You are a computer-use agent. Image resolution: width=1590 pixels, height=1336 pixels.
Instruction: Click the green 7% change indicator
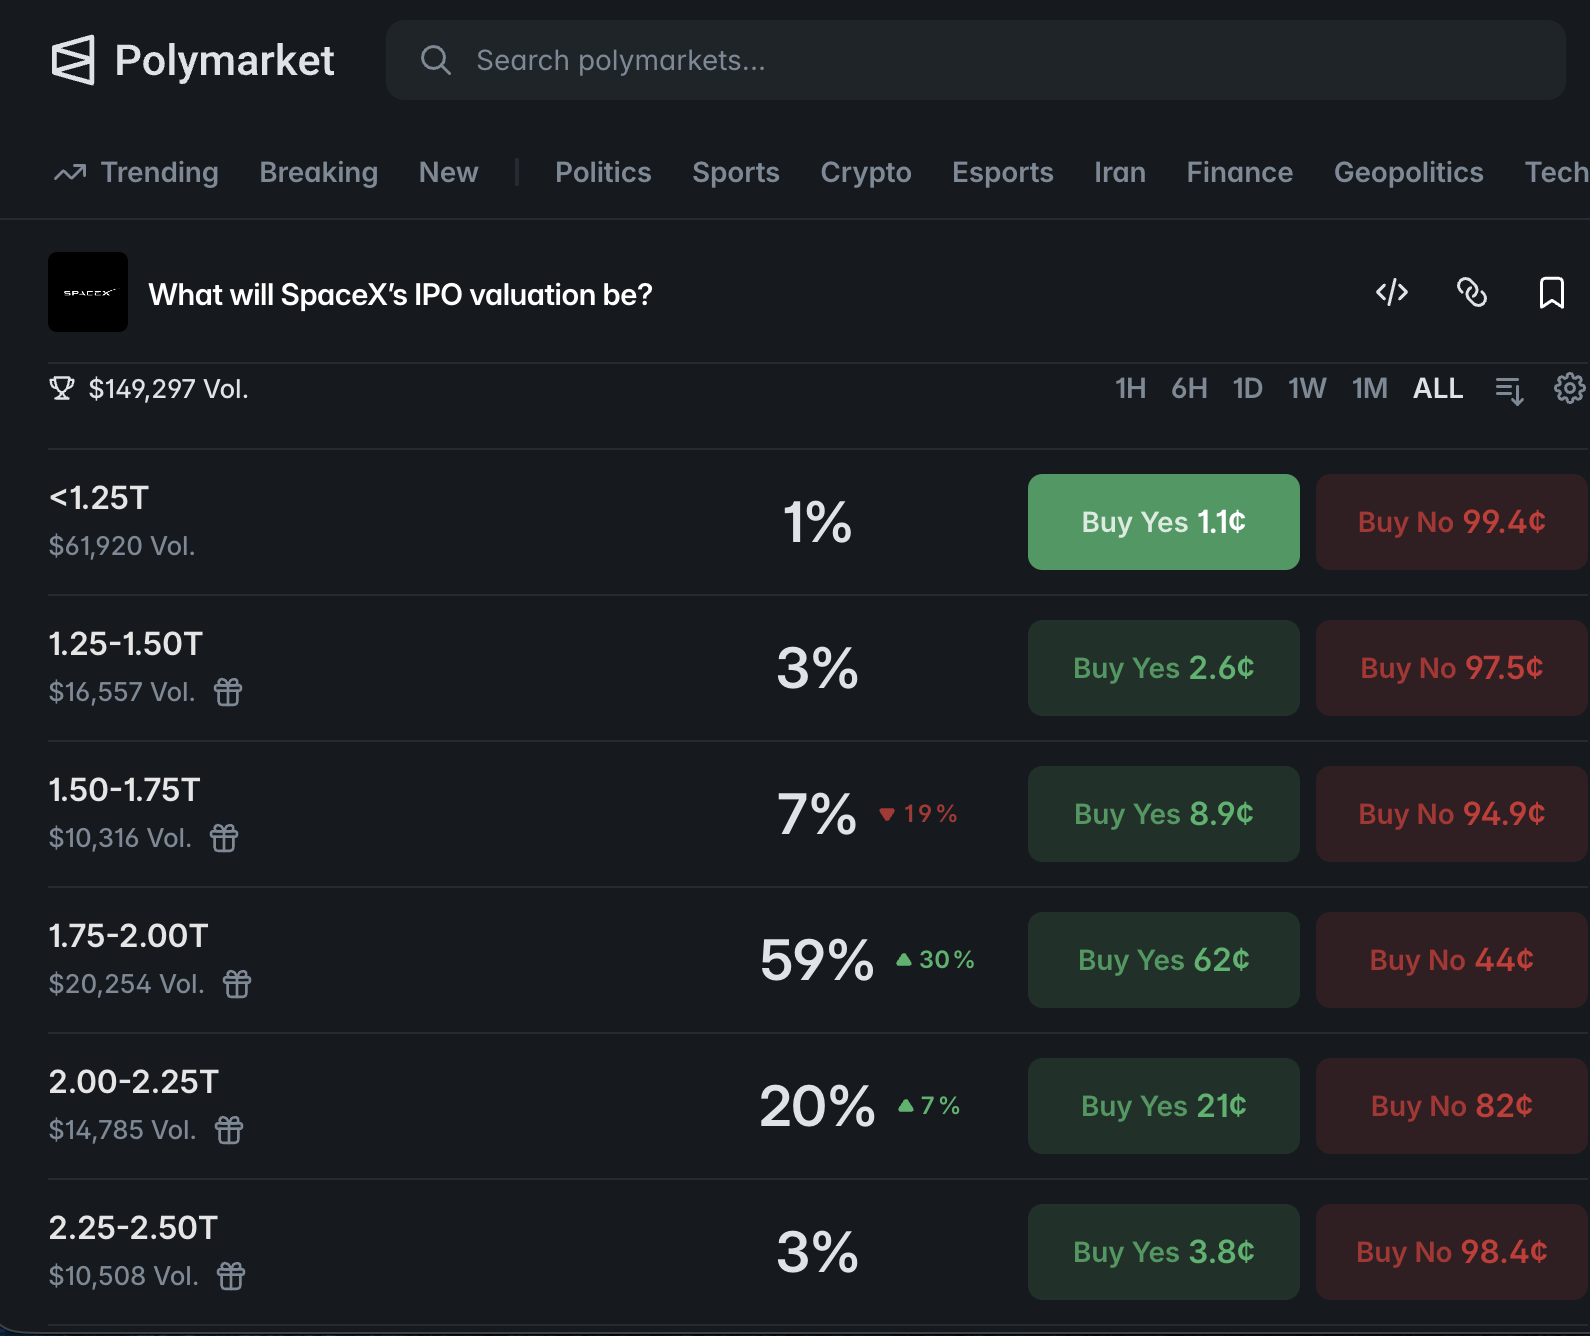(x=929, y=1106)
